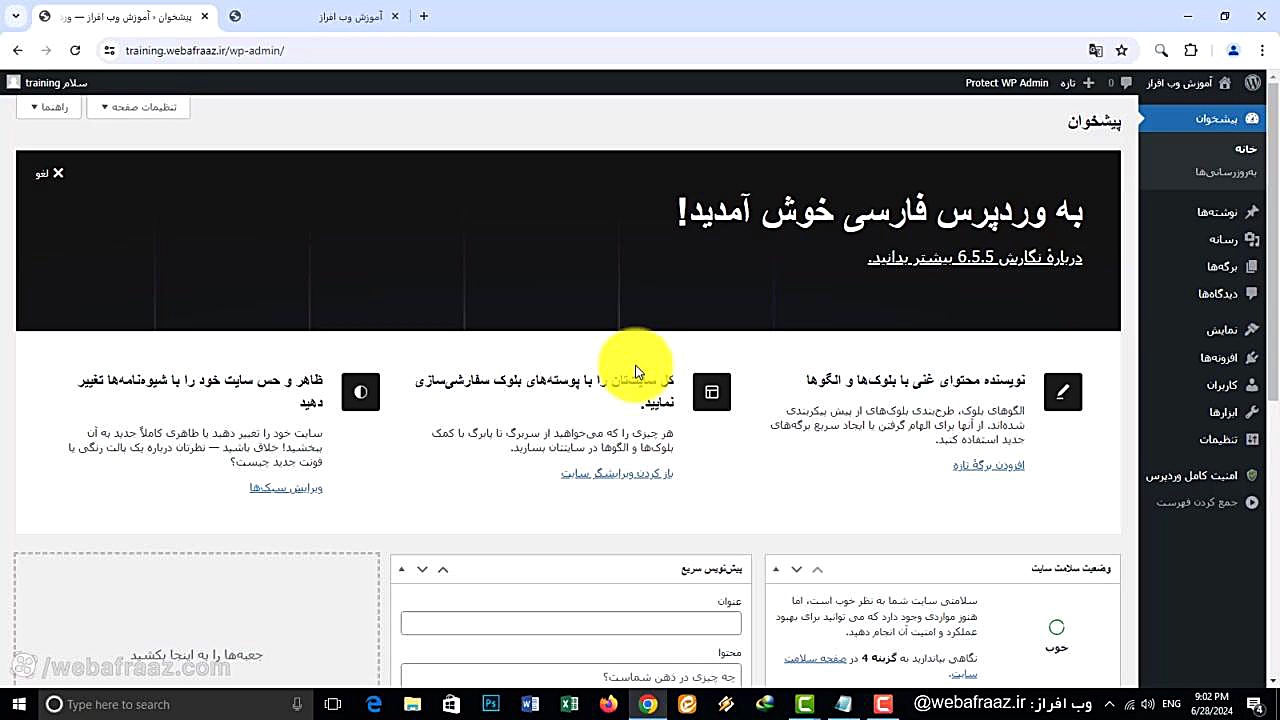Image resolution: width=1280 pixels, height=720 pixels.
Task: Click the half-circle styles icon
Action: coord(360,392)
